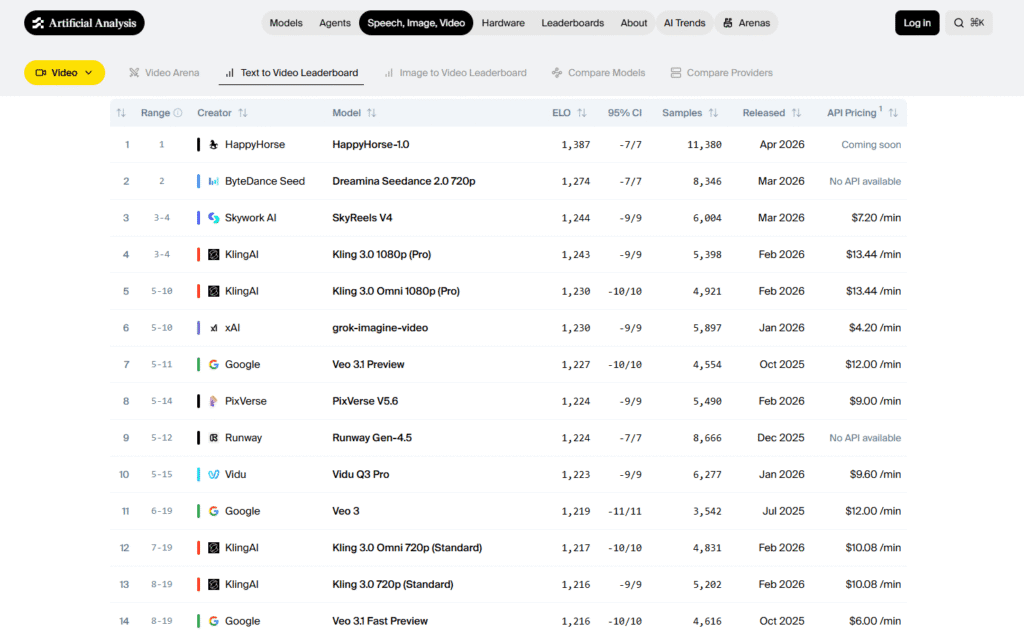Toggle sorting on the ELO column

(x=583, y=112)
